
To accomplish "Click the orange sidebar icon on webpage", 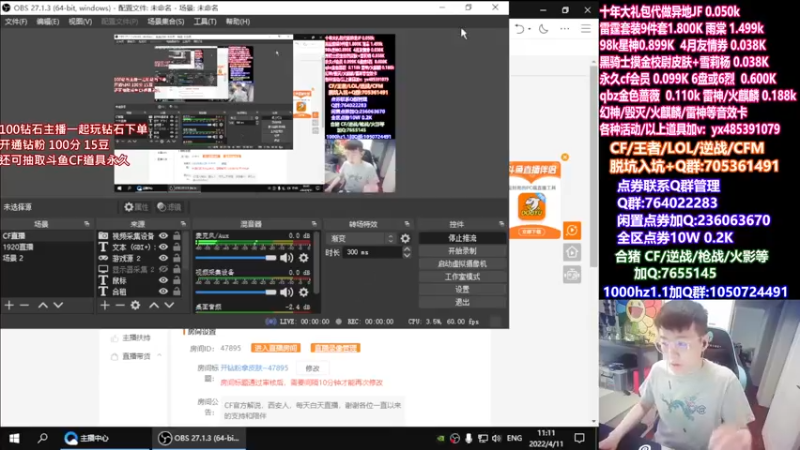I will point(572,231).
